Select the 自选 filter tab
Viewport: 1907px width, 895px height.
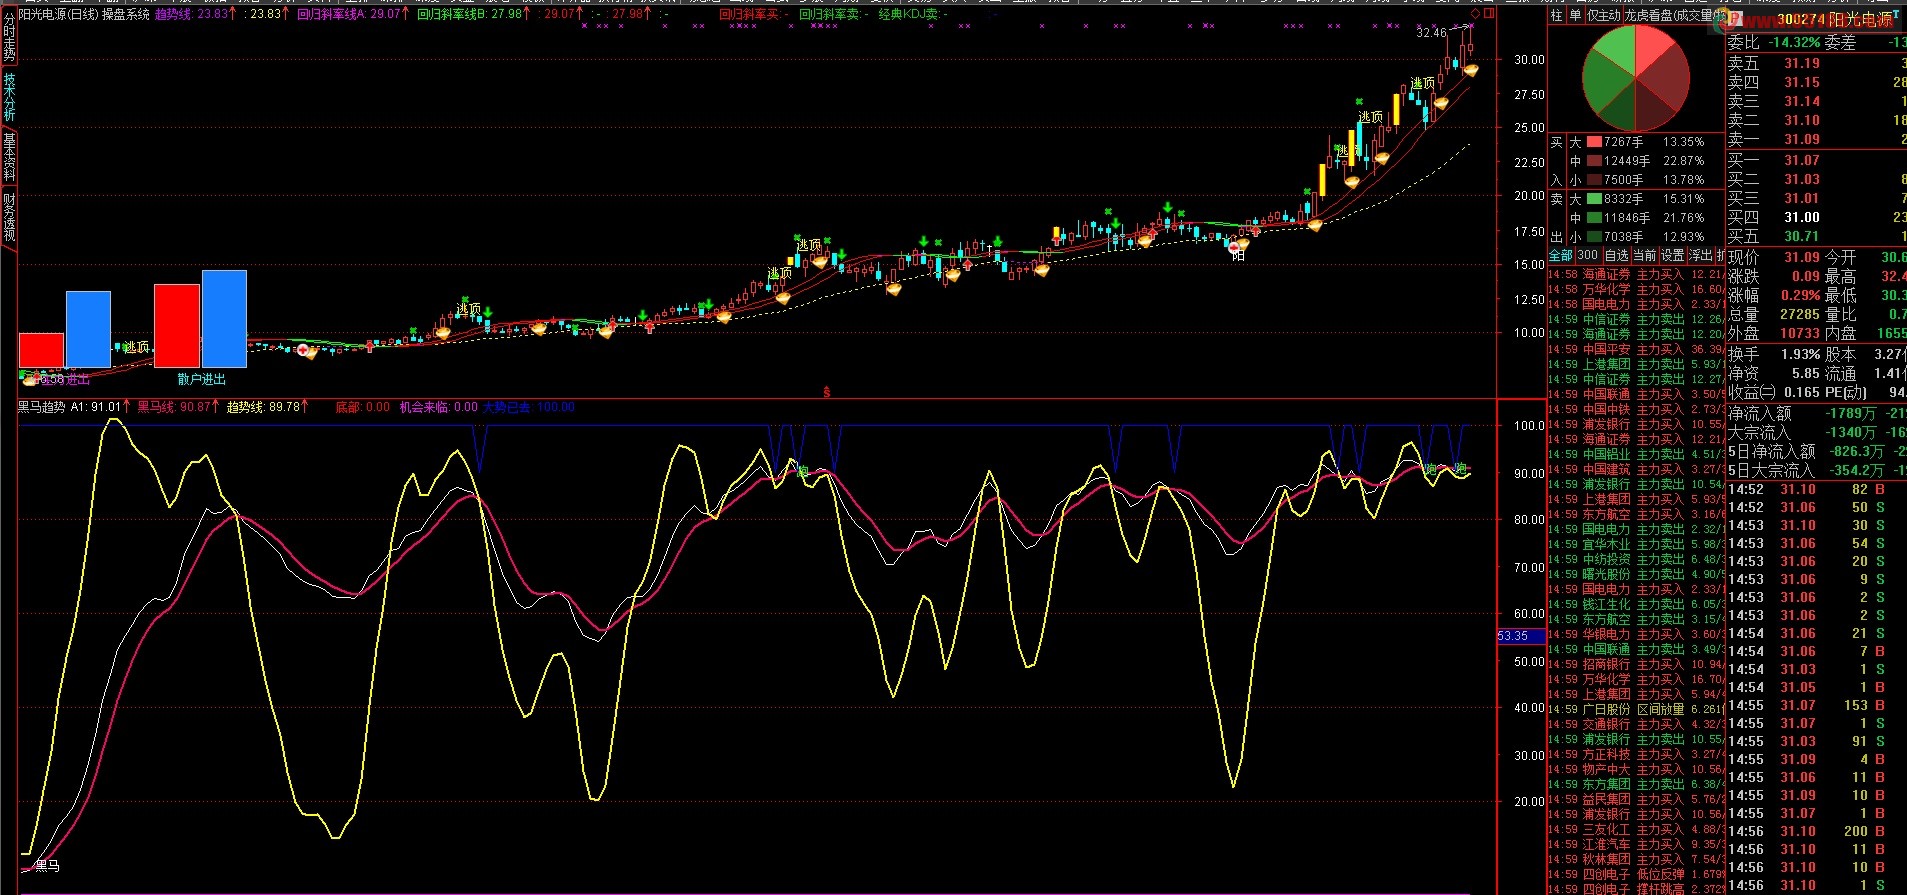pos(1616,256)
